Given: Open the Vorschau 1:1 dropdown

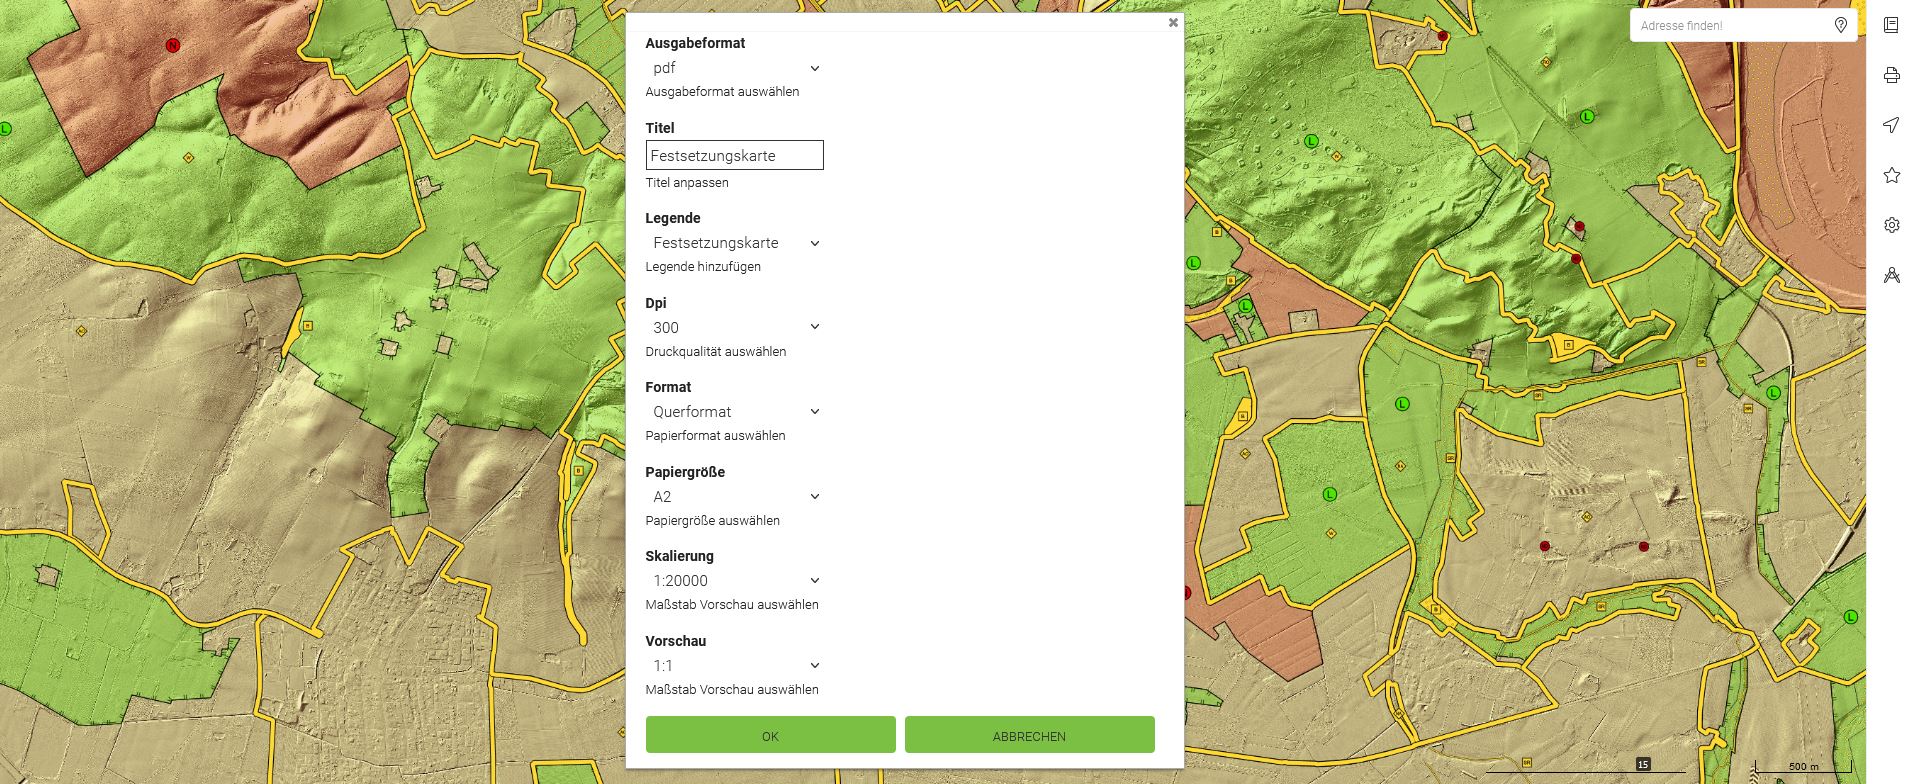Looking at the screenshot, I should click(x=734, y=666).
